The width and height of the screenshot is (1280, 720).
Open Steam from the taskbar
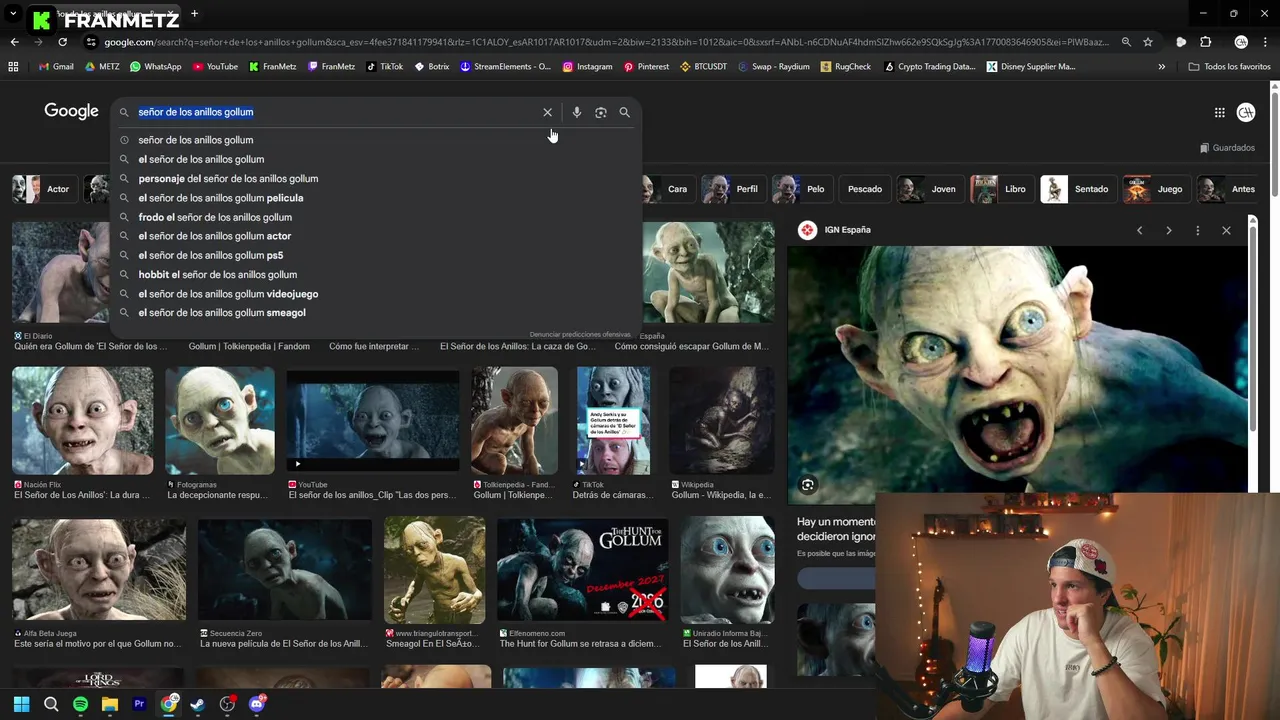point(198,704)
